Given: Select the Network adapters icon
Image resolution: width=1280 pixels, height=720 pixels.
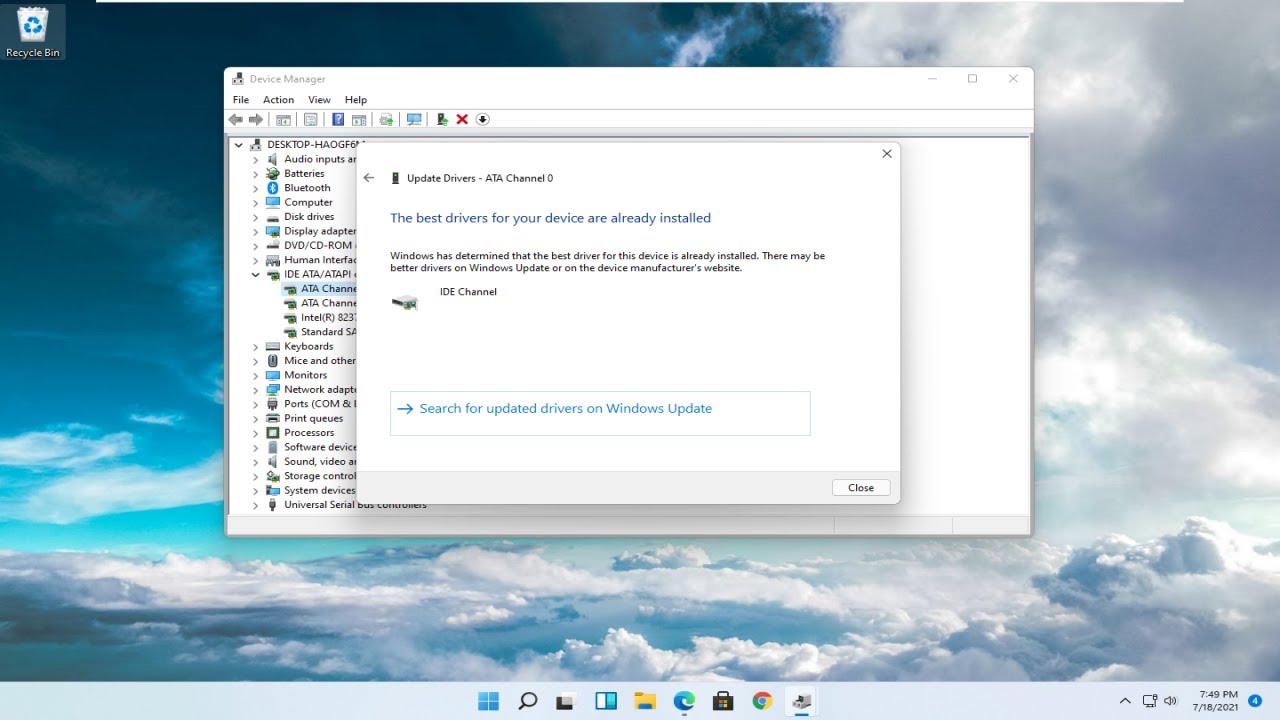Looking at the screenshot, I should pyautogui.click(x=272, y=390).
